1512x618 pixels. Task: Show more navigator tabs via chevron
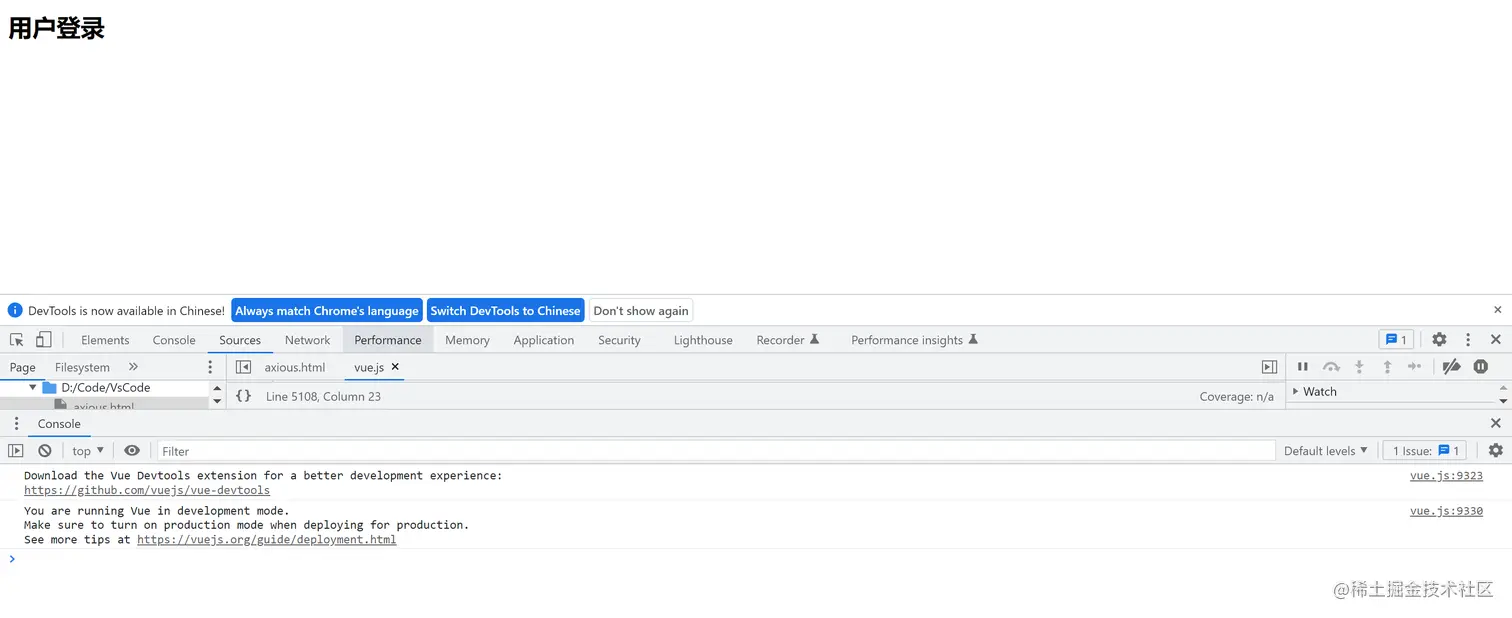click(133, 367)
